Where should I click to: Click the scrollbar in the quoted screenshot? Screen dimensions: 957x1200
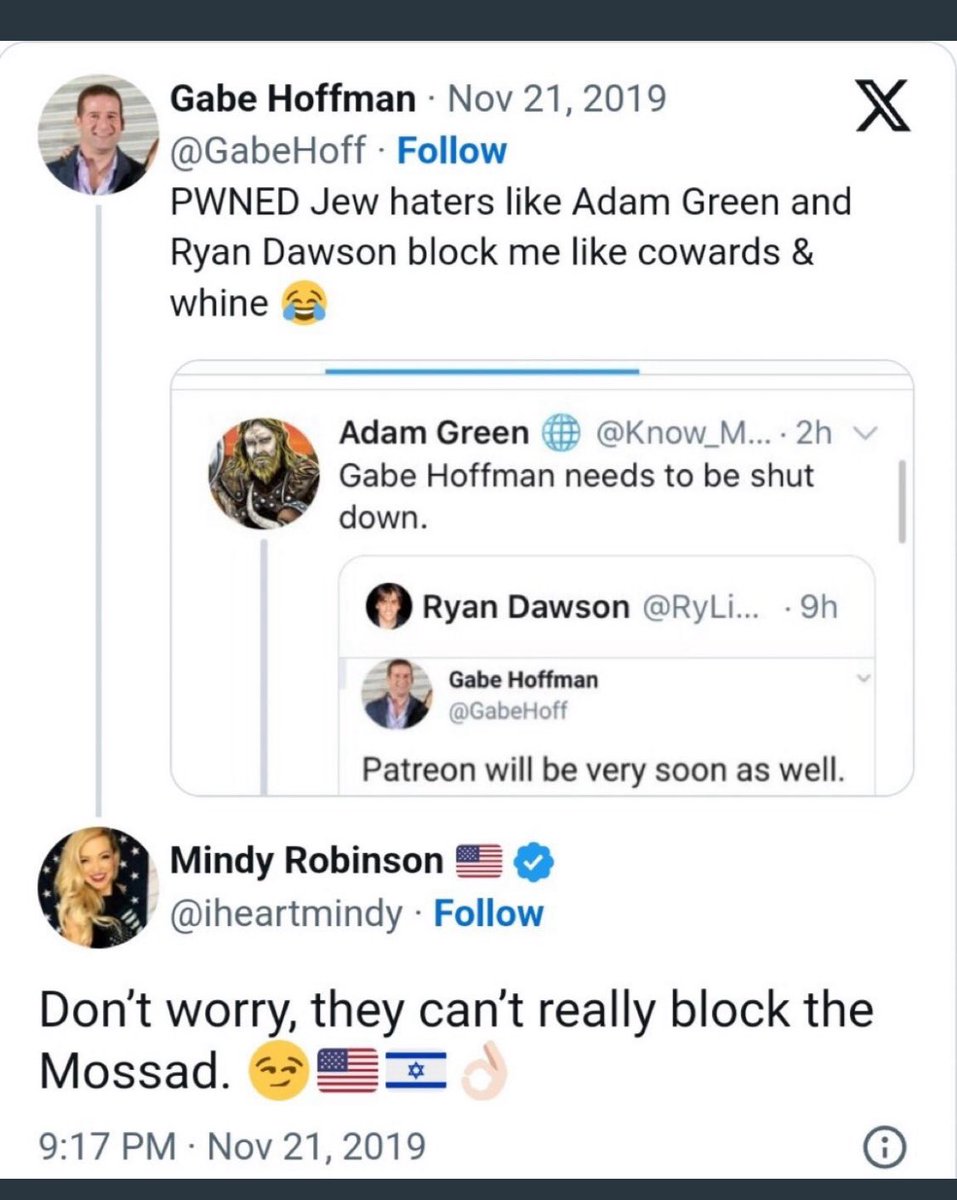(901, 500)
